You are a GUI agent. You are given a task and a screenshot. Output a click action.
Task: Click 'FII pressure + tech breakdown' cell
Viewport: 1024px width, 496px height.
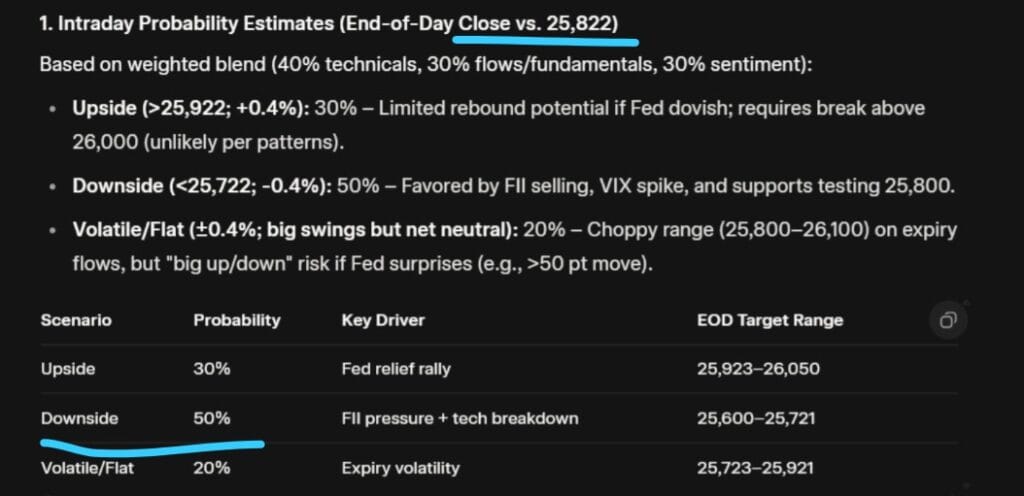[x=460, y=418]
